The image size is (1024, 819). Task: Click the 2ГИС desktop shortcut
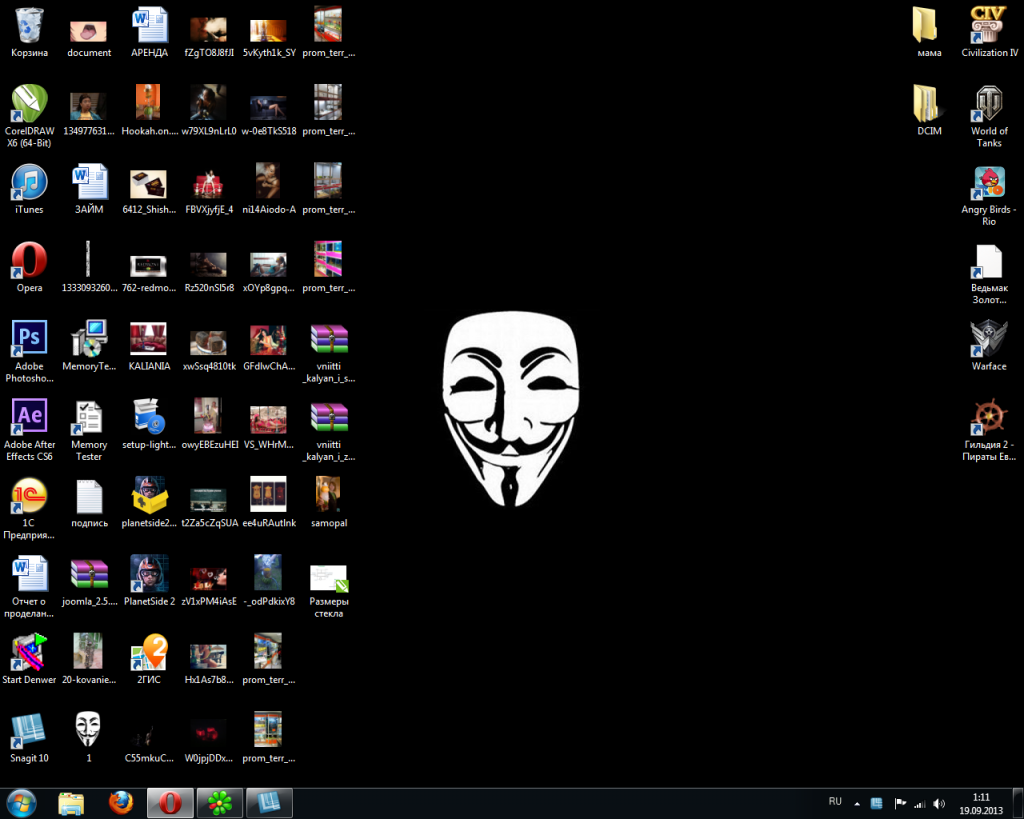pyautogui.click(x=148, y=652)
